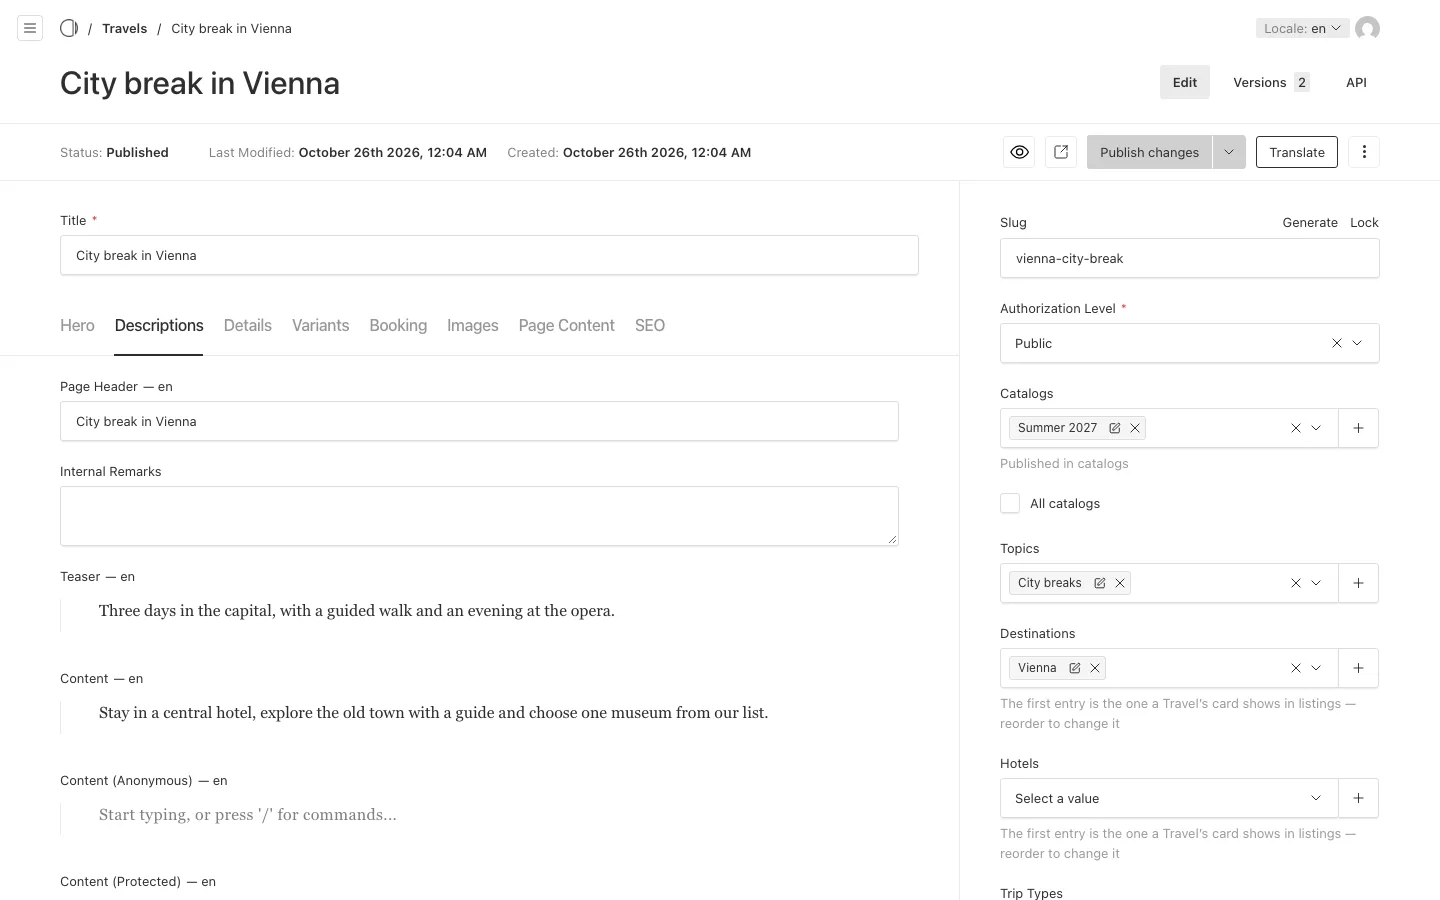Switch to the Details tab
Screen dimensions: 1440x900
tap(248, 325)
